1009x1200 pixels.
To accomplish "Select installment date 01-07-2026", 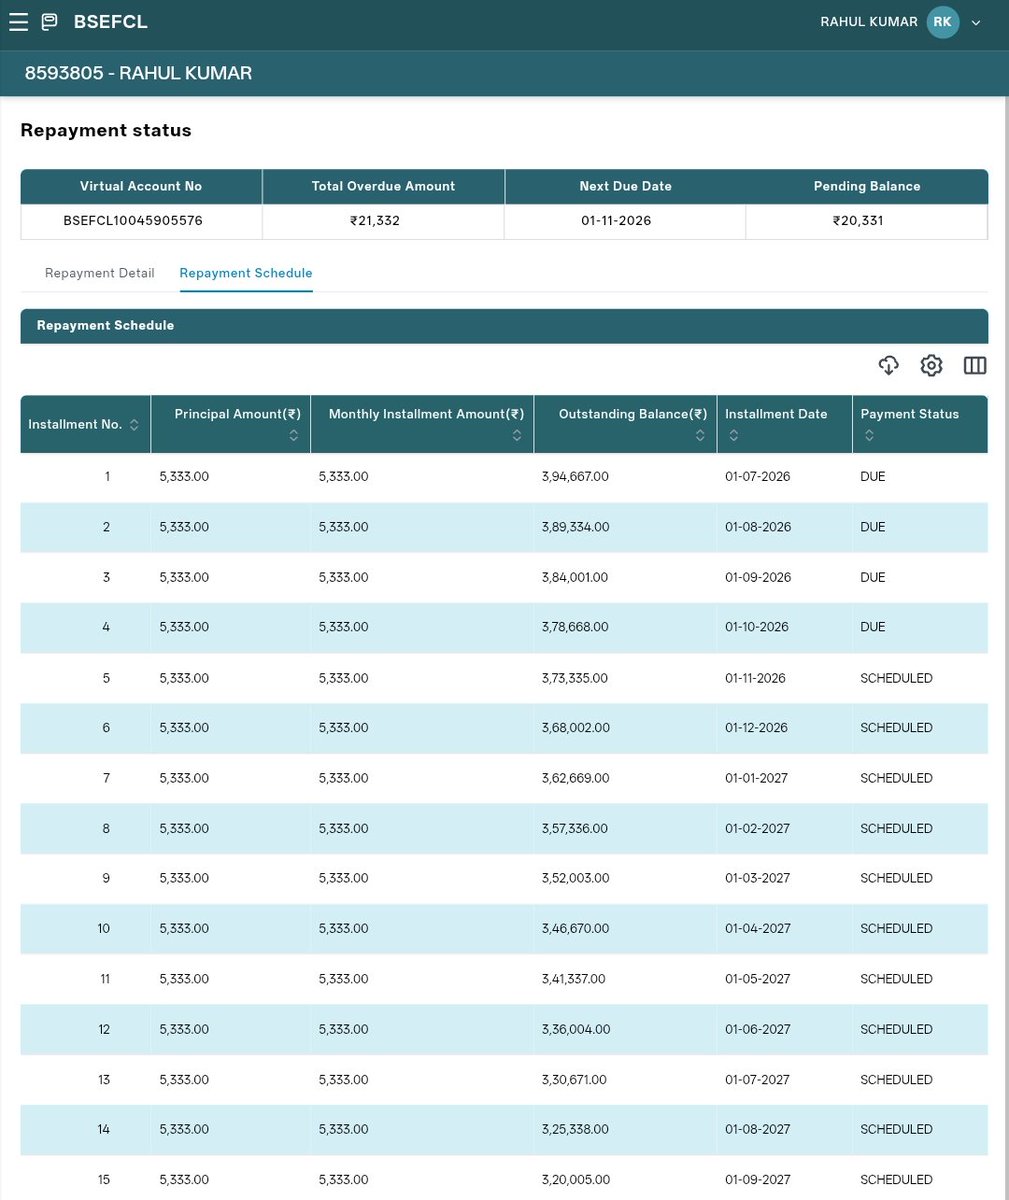I will (x=758, y=477).
